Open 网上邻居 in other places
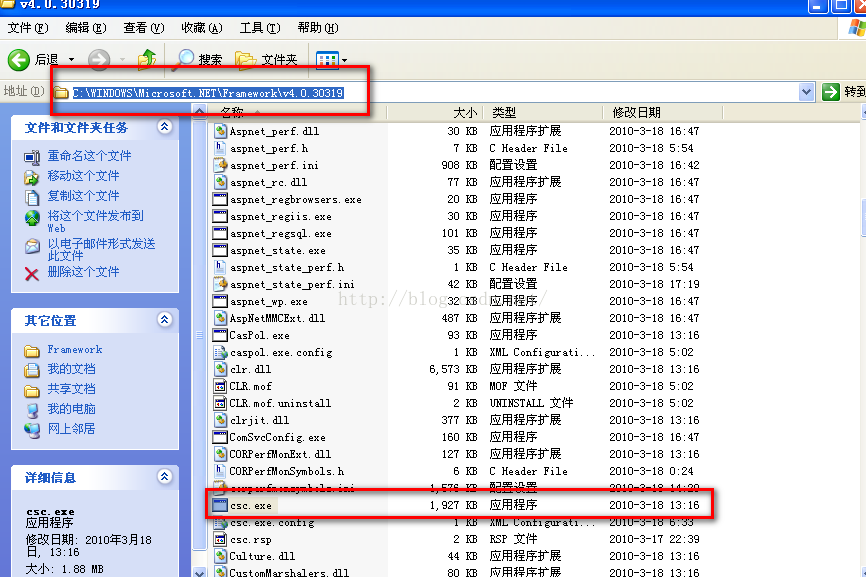The height and width of the screenshot is (577, 866). click(x=71, y=428)
